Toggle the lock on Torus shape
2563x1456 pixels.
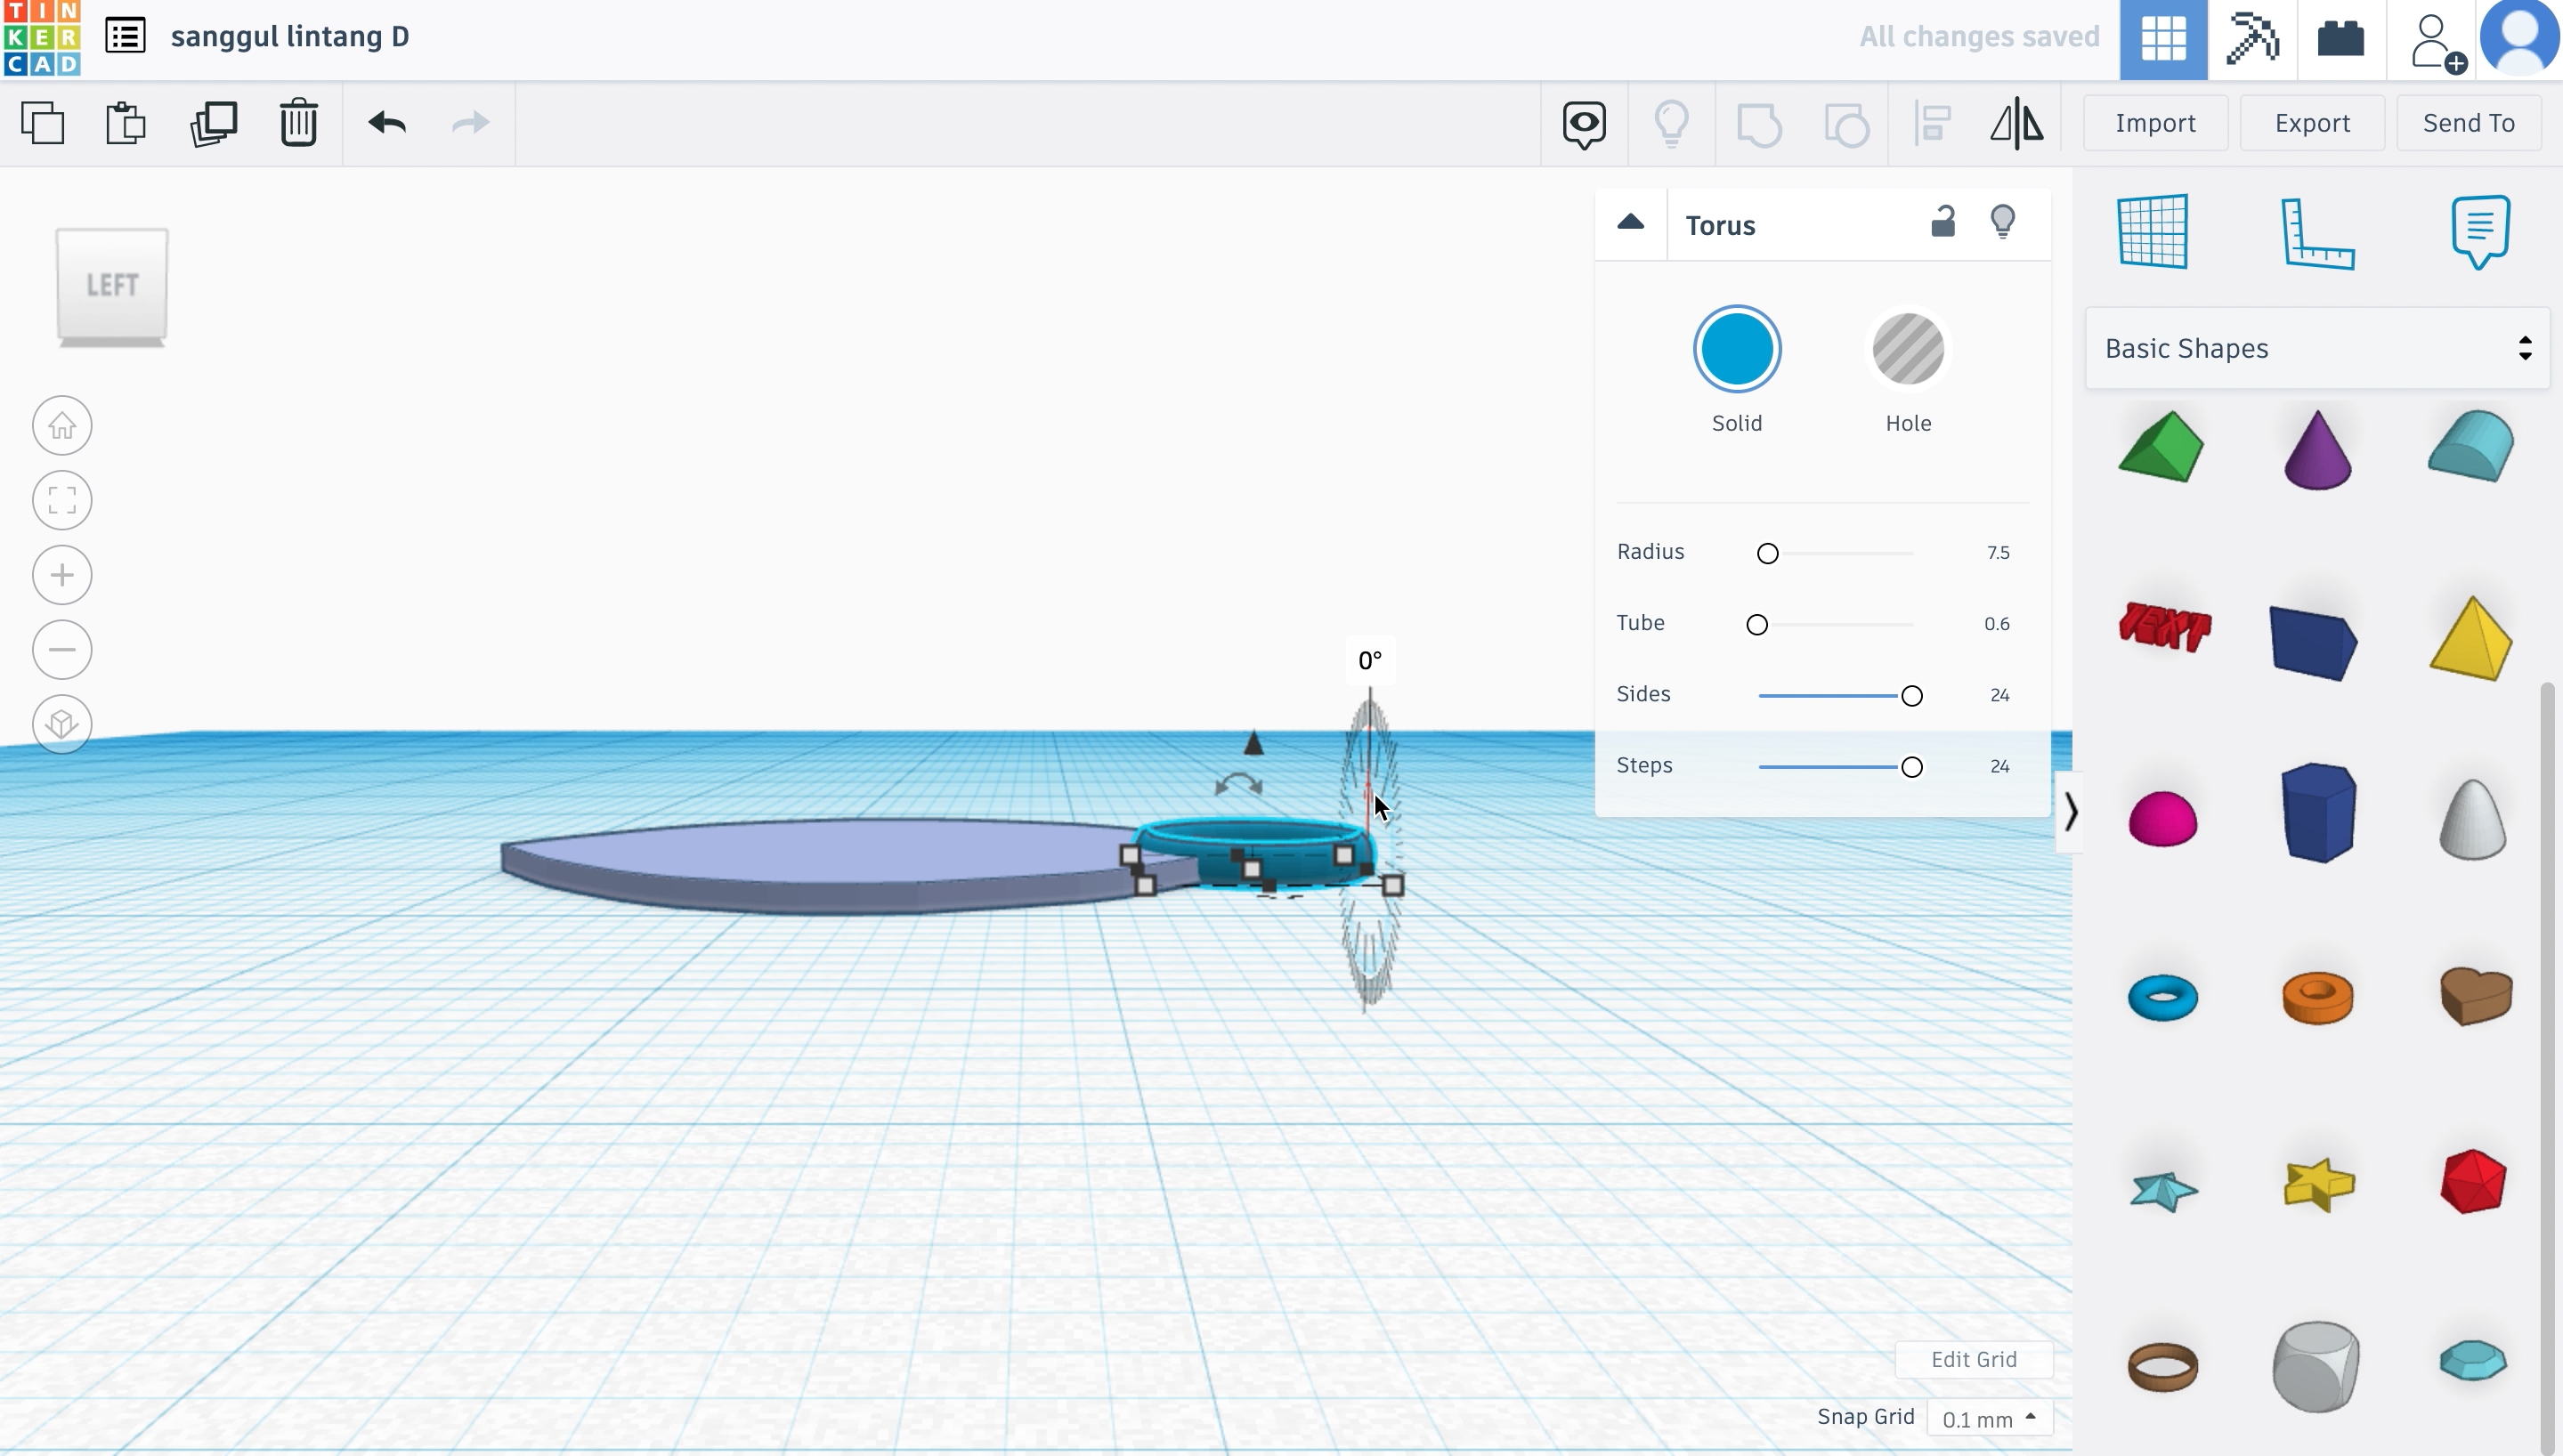[x=1942, y=221]
